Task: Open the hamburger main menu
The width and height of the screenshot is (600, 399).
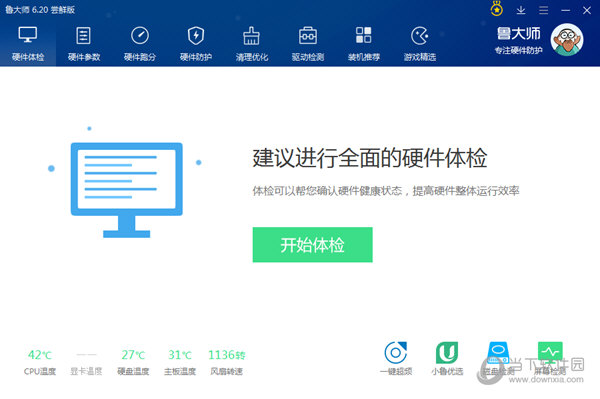Action: click(543, 10)
